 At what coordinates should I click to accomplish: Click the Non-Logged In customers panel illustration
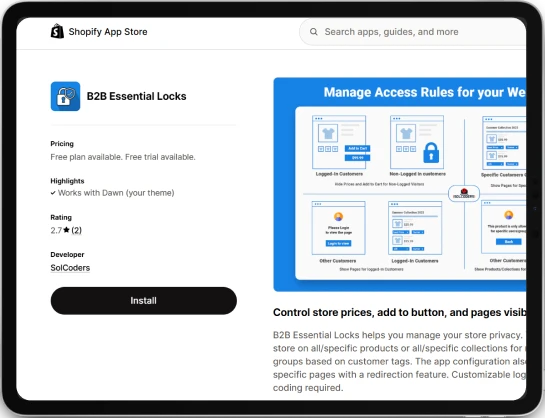(x=417, y=142)
